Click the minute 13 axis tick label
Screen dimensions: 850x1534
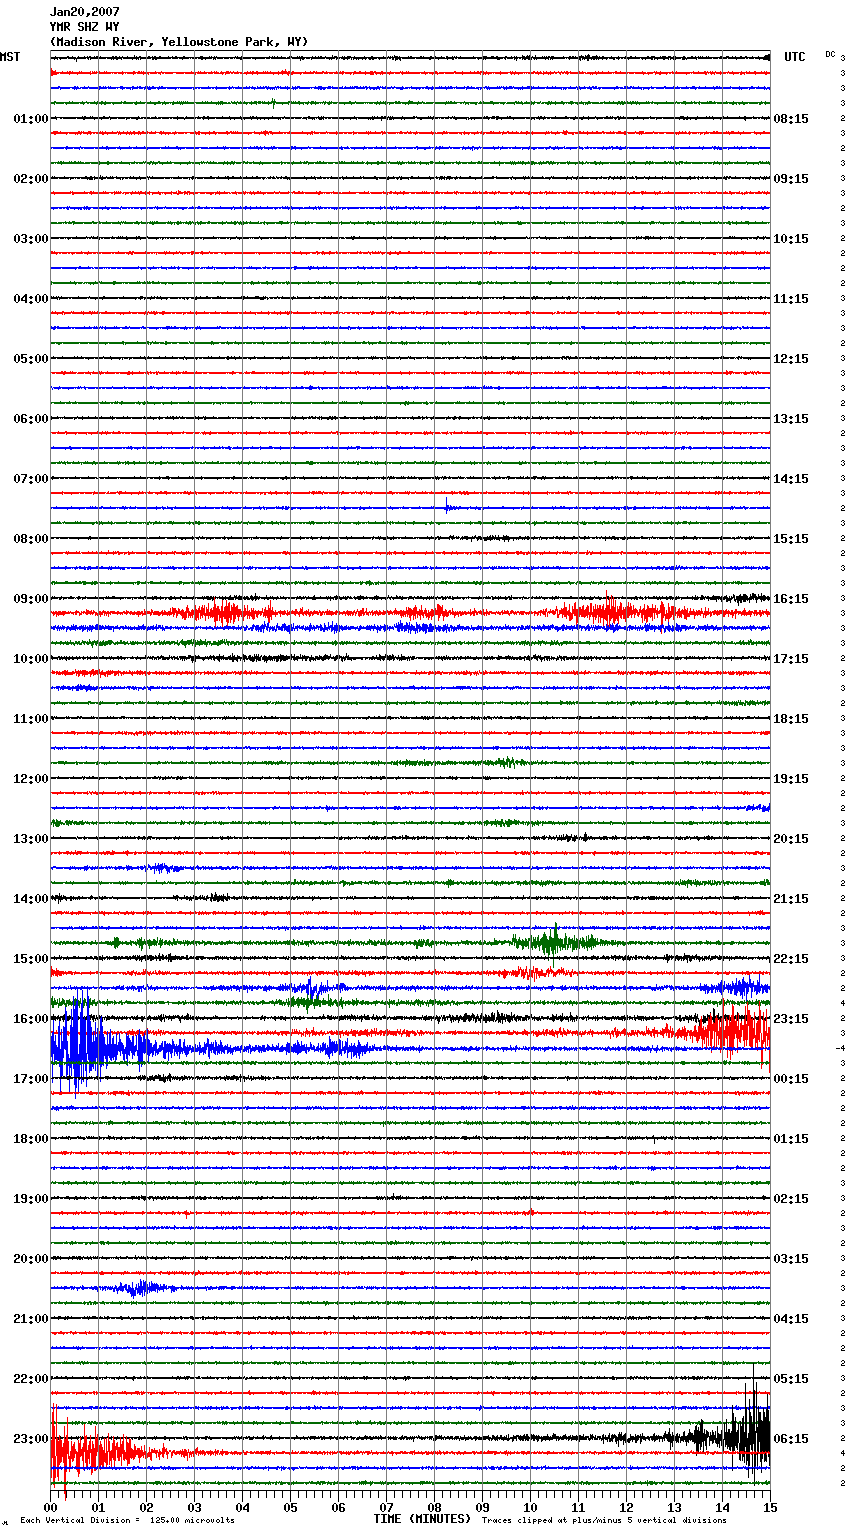[674, 1507]
